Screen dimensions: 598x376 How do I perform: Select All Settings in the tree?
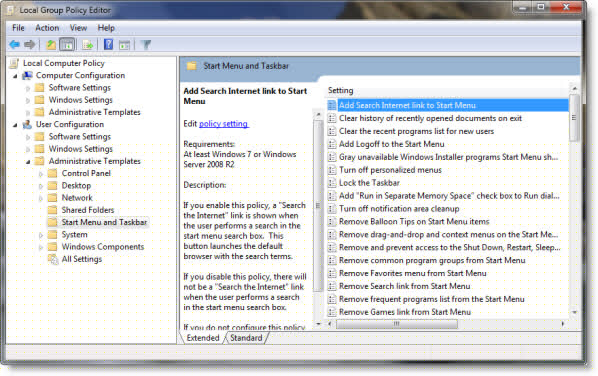[82, 259]
